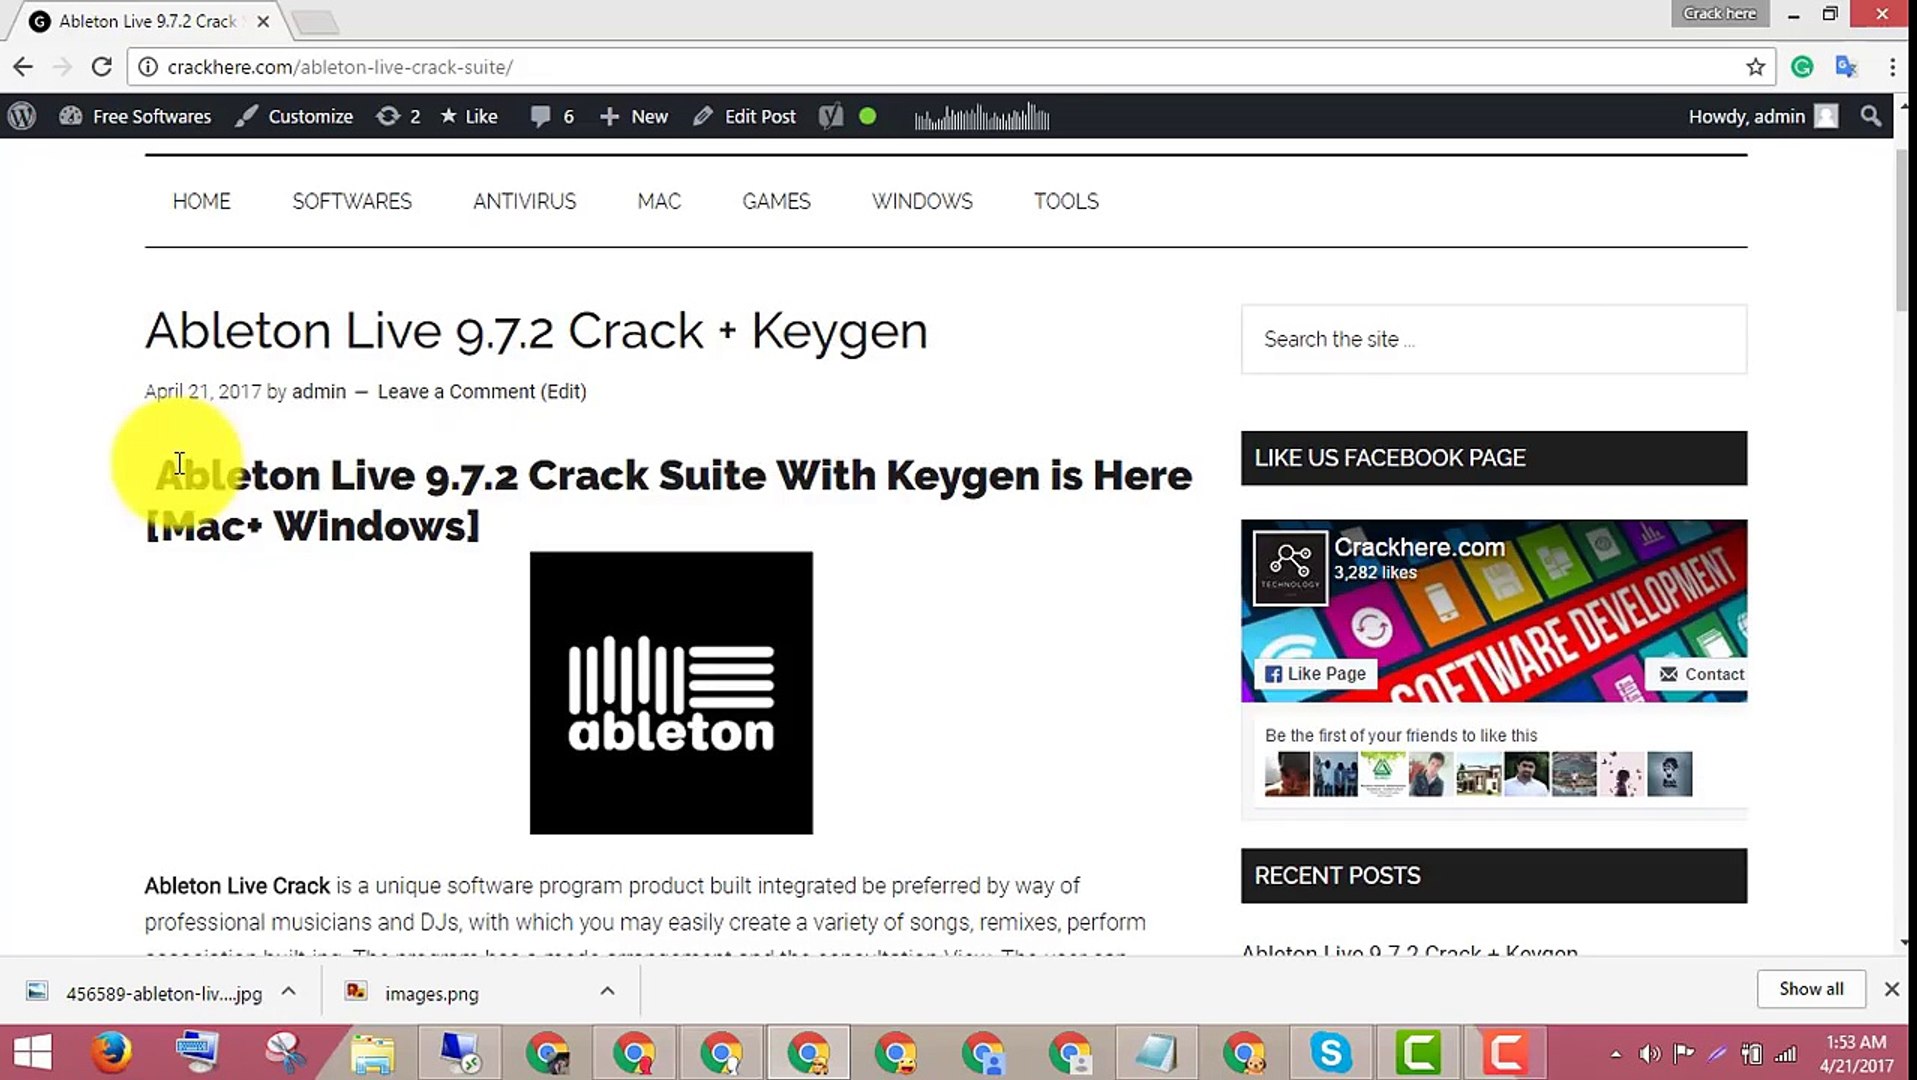
Task: Open the Chrome three-dot menu
Action: point(1892,67)
